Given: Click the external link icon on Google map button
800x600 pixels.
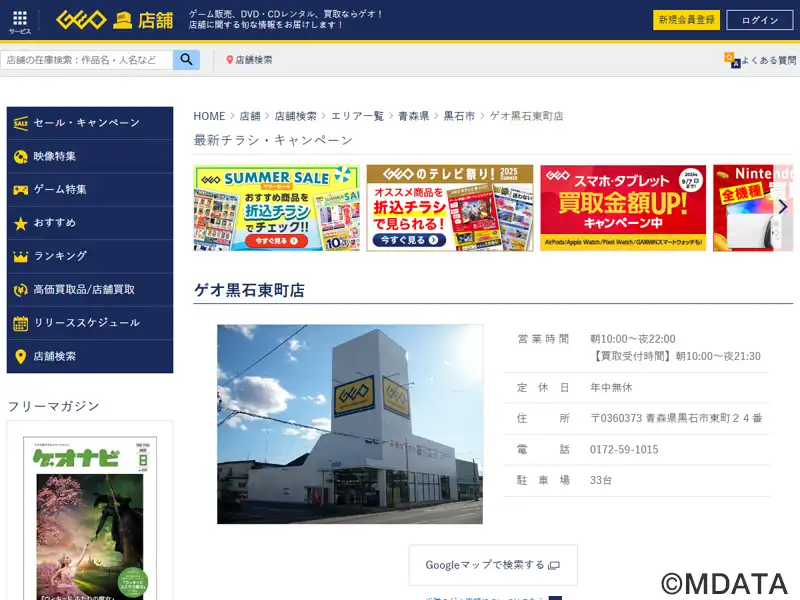Looking at the screenshot, I should click(554, 565).
